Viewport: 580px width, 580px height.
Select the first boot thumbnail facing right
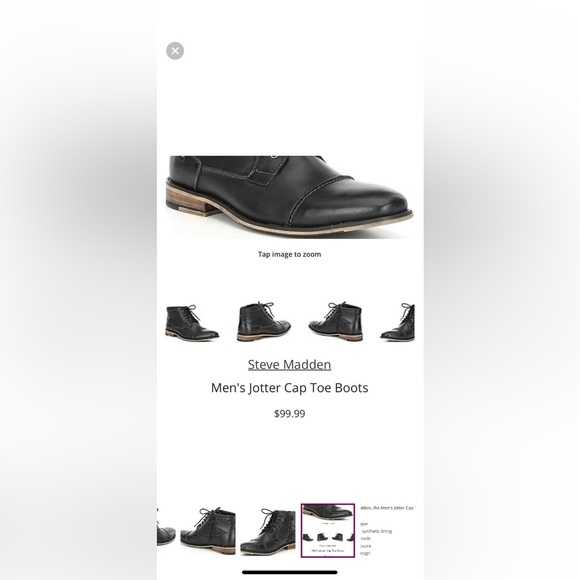pos(192,322)
